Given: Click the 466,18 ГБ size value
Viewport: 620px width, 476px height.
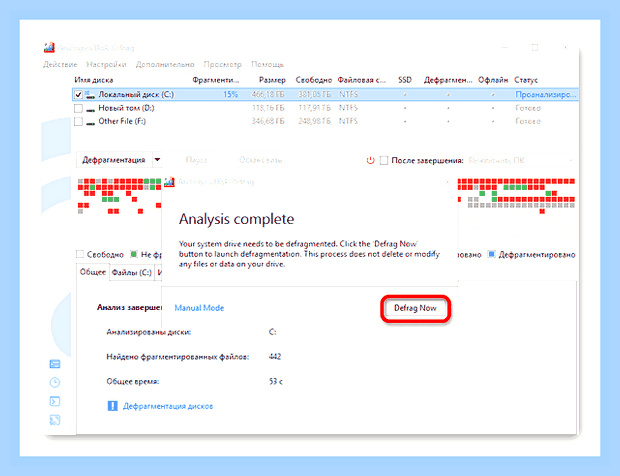Looking at the screenshot, I should click(x=268, y=94).
